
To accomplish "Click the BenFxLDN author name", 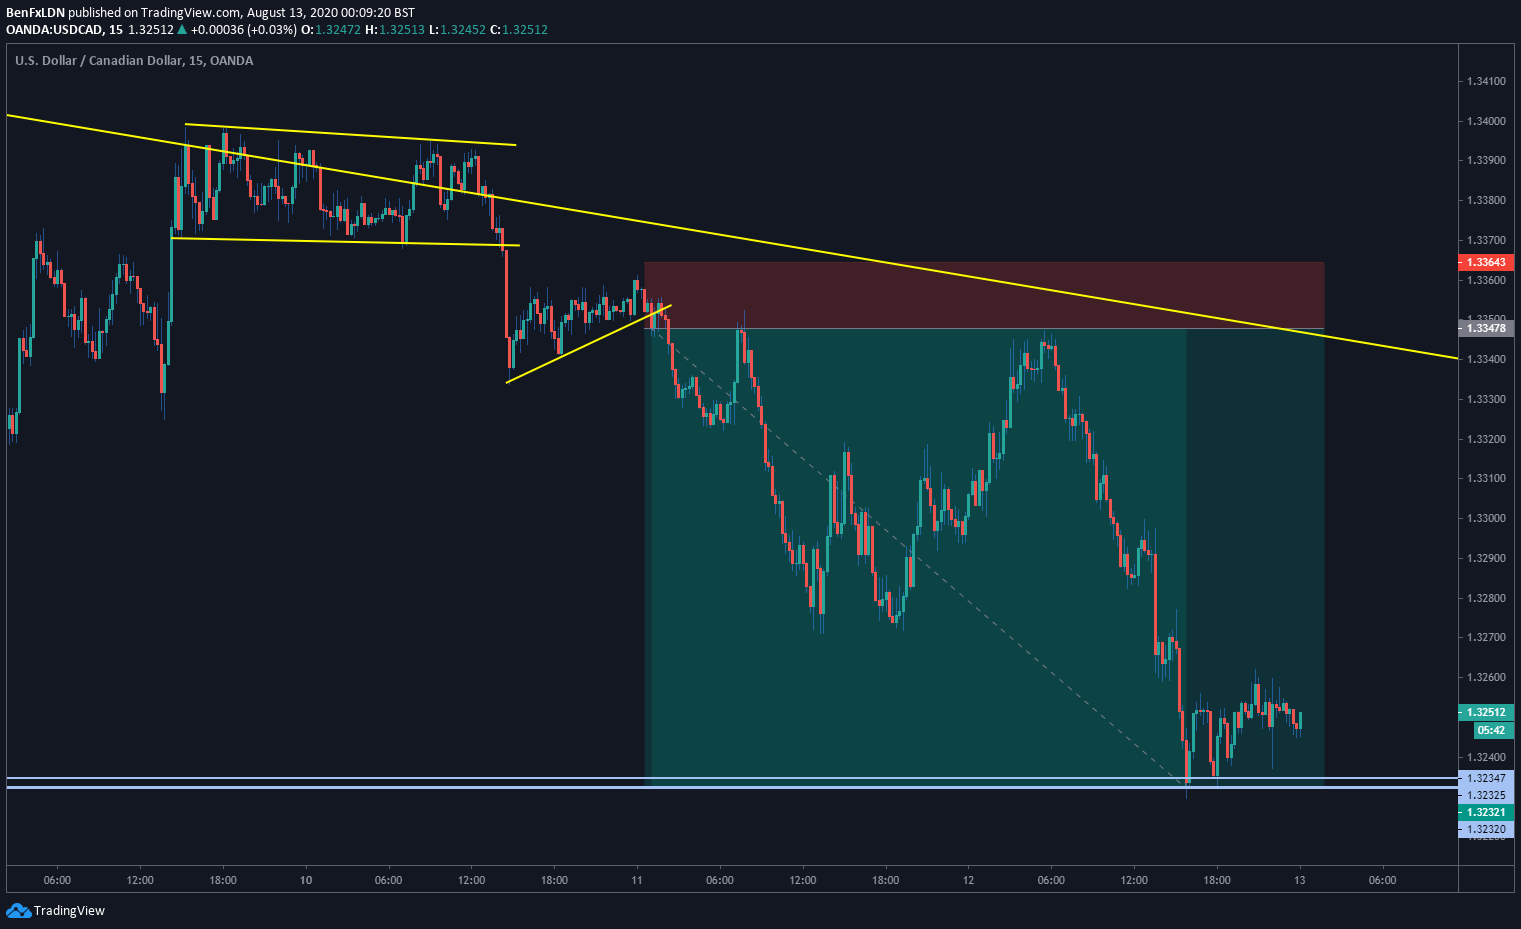I will (x=36, y=13).
